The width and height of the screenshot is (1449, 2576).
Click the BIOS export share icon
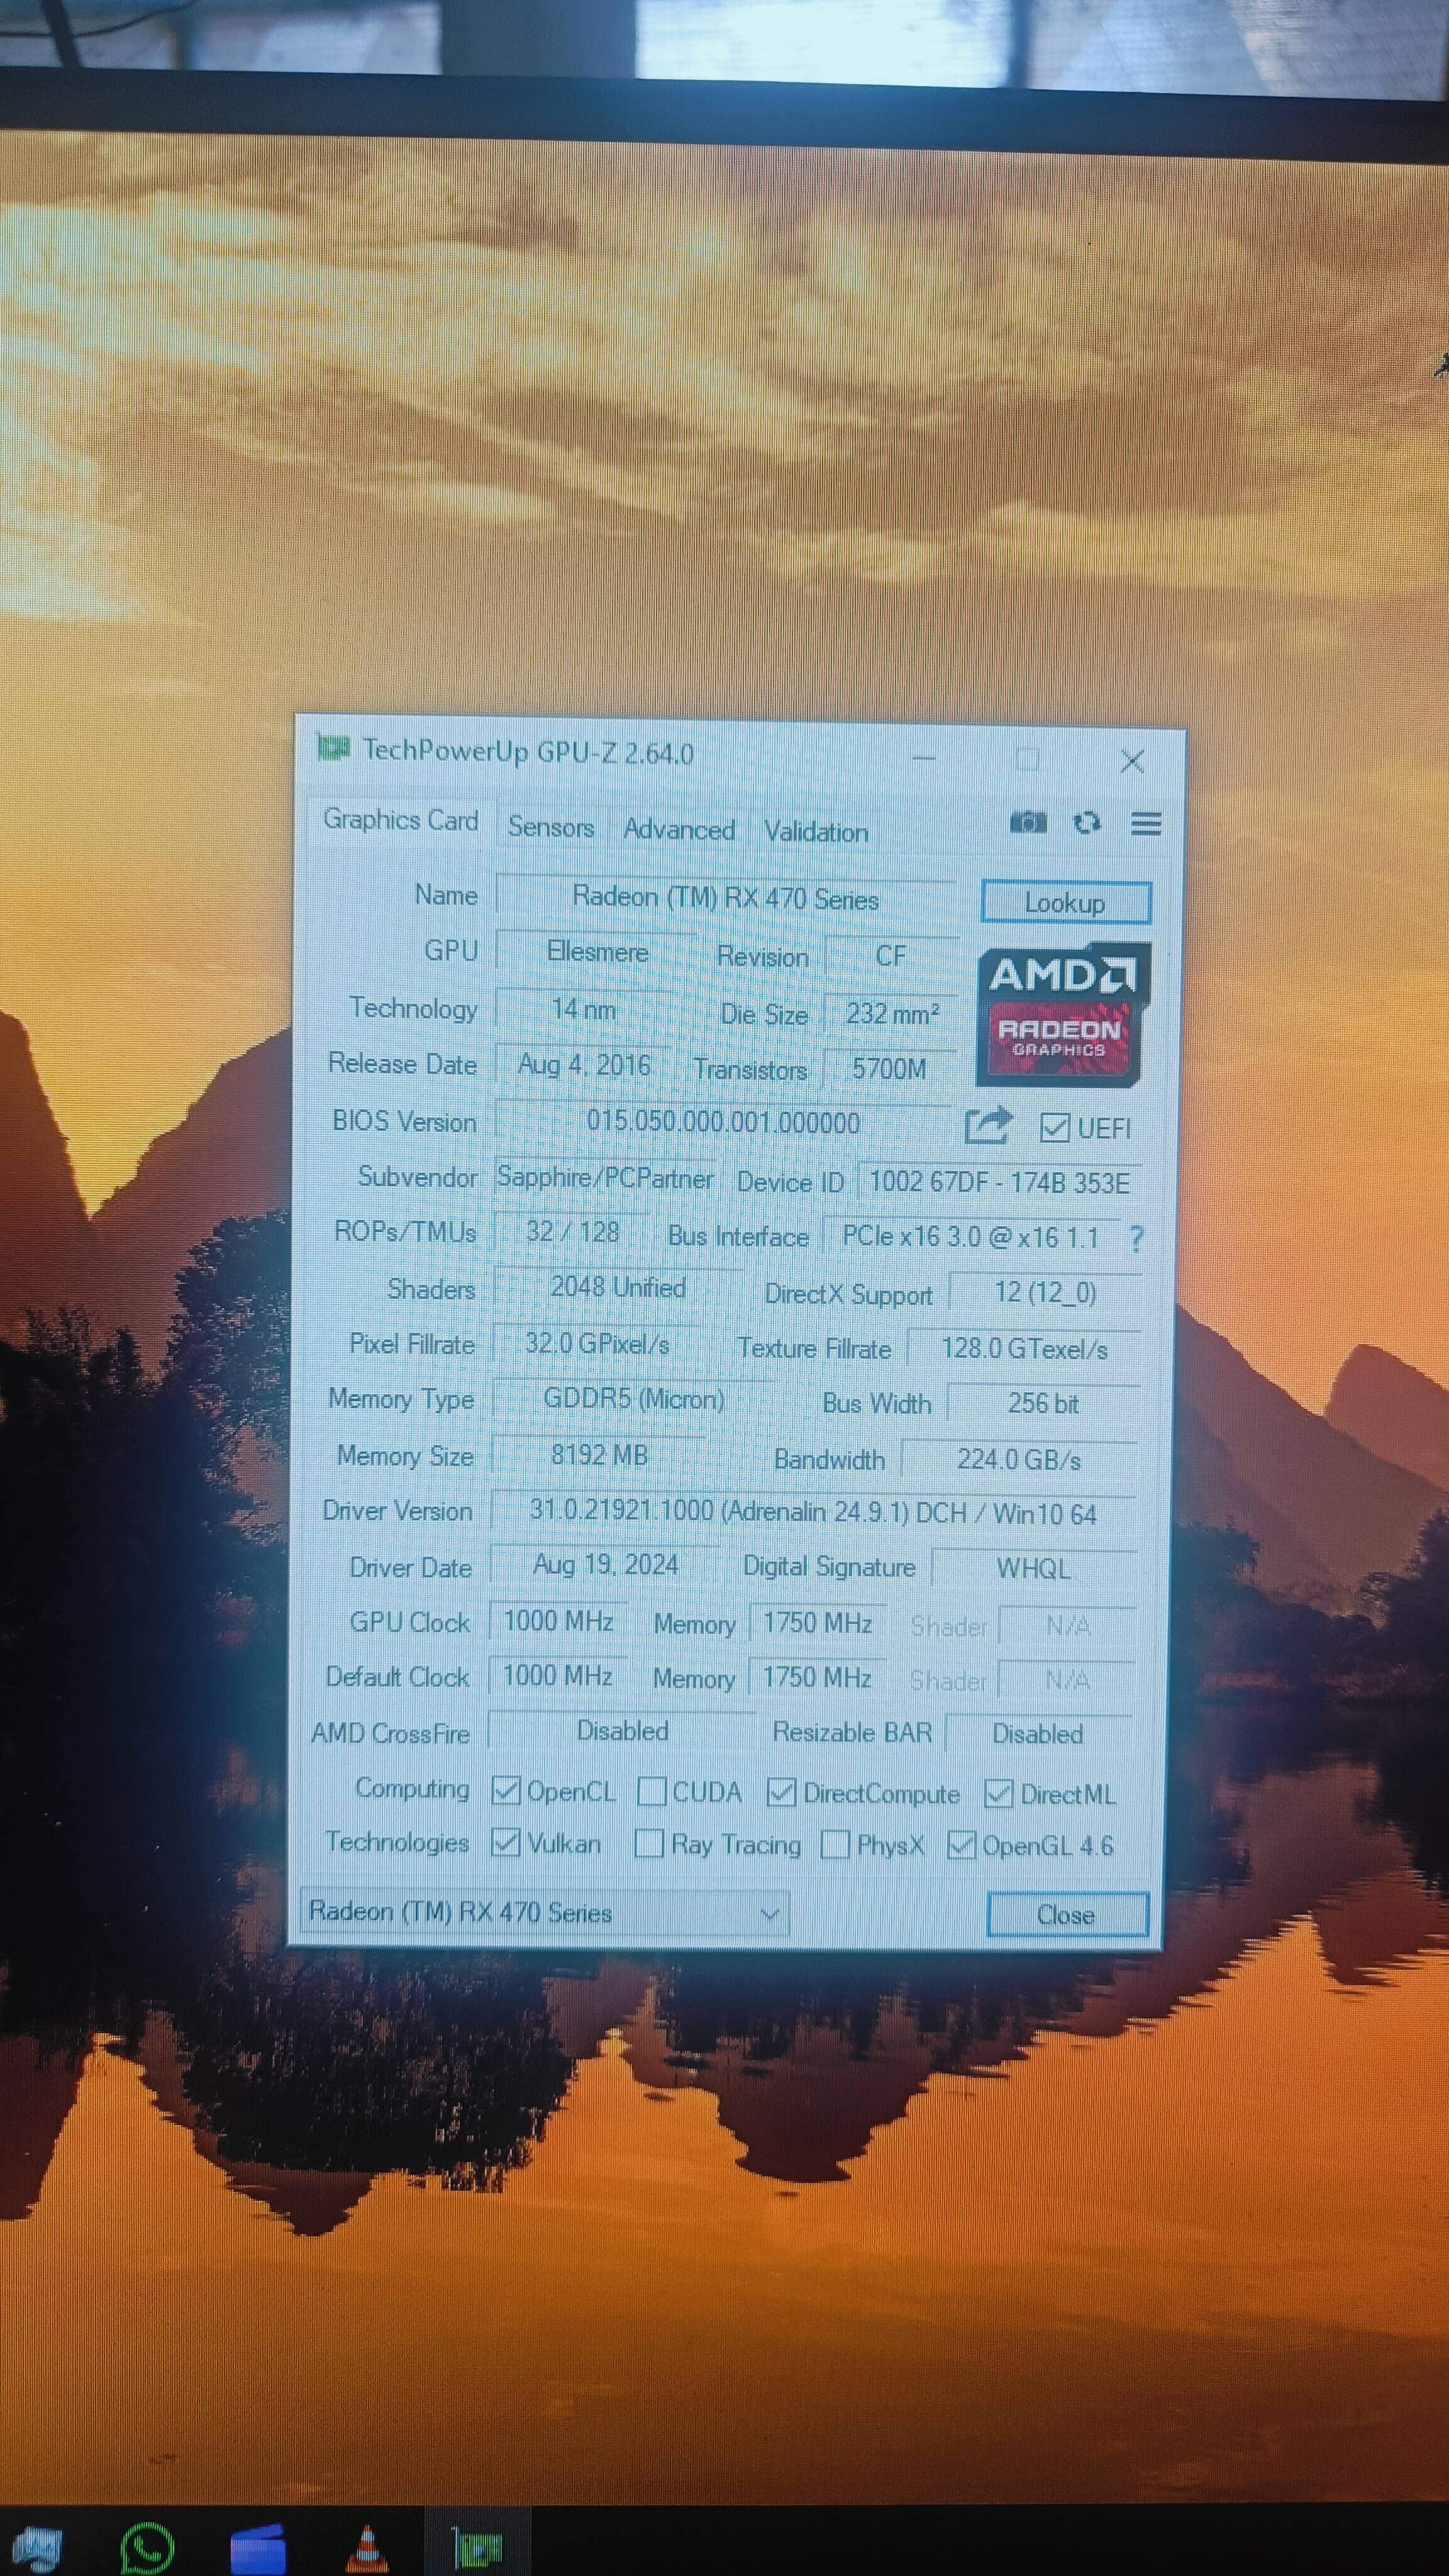(988, 1126)
